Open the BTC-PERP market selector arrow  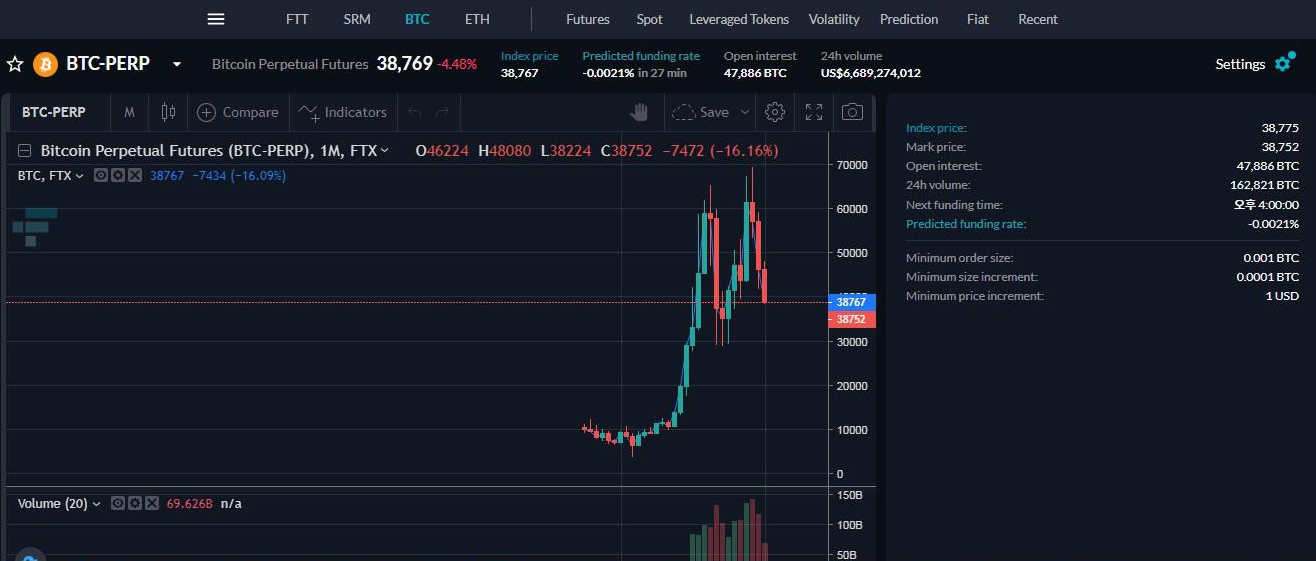coord(177,64)
